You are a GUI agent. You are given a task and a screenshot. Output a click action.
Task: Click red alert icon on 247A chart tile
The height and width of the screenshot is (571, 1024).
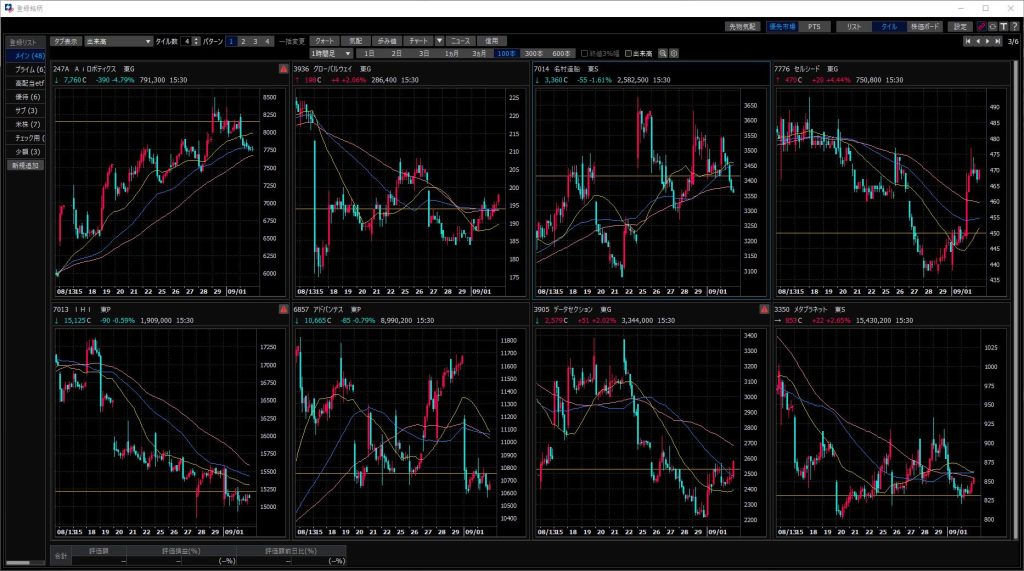pos(285,69)
